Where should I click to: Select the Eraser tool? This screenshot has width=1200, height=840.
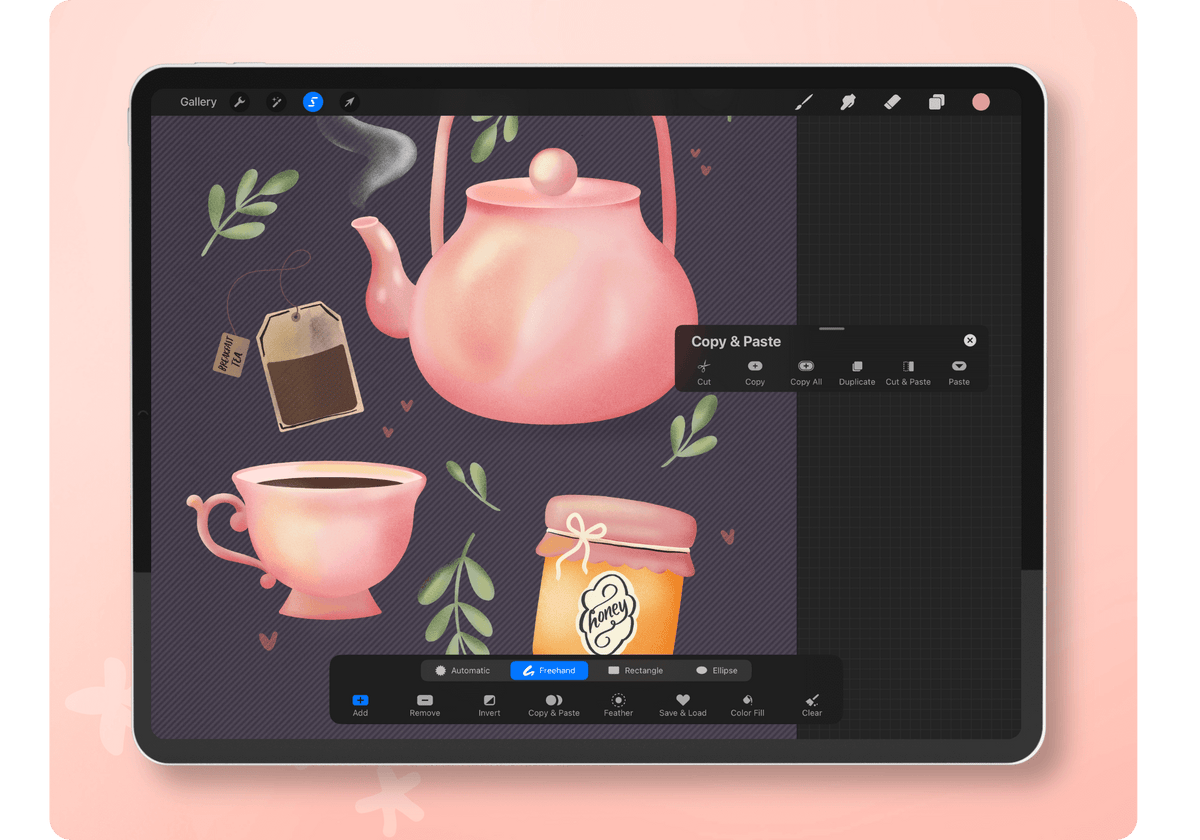[x=892, y=102]
